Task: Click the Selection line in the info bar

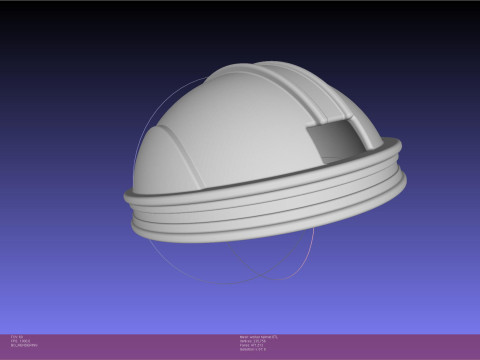Action: (253, 349)
